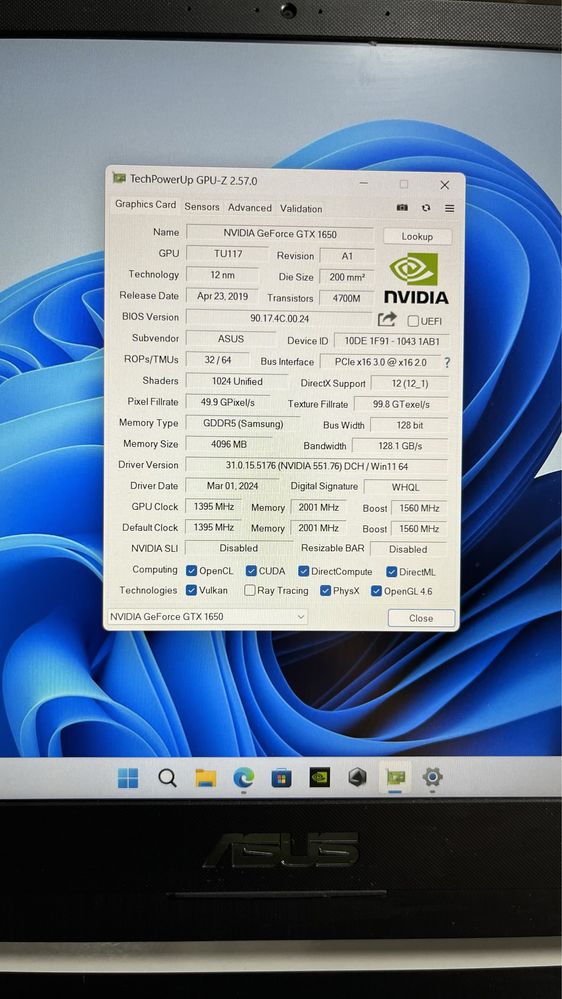
Task: Open File Explorer from taskbar
Action: click(x=205, y=777)
